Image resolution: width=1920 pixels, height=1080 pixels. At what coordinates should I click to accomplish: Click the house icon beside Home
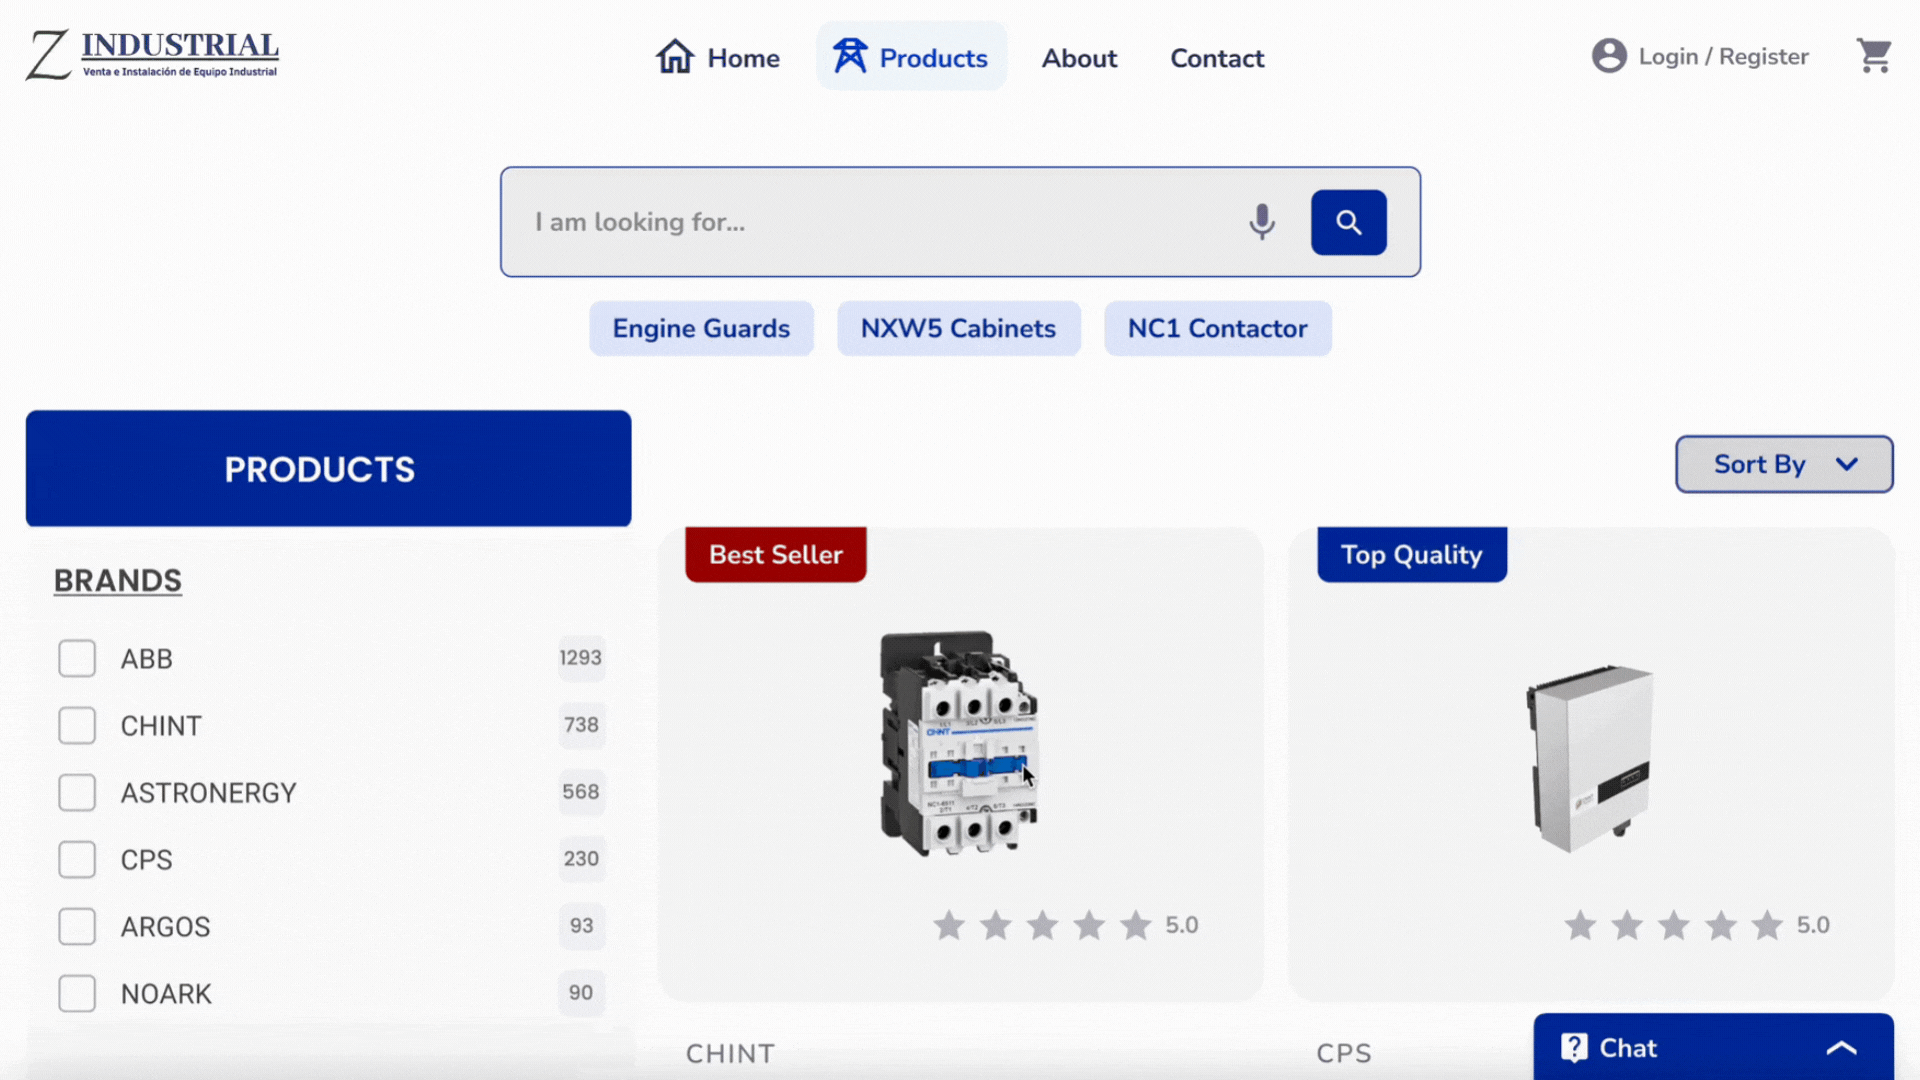point(675,57)
